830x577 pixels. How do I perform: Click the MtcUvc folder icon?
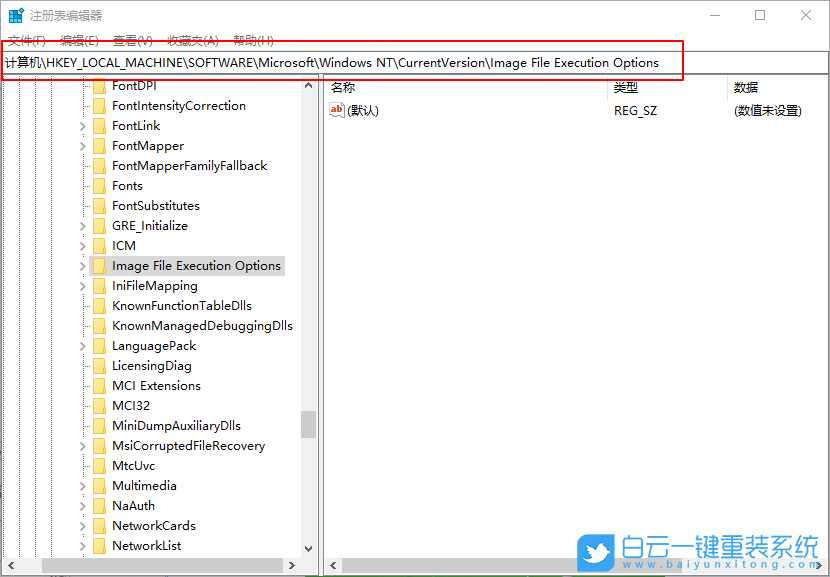pyautogui.click(x=101, y=465)
